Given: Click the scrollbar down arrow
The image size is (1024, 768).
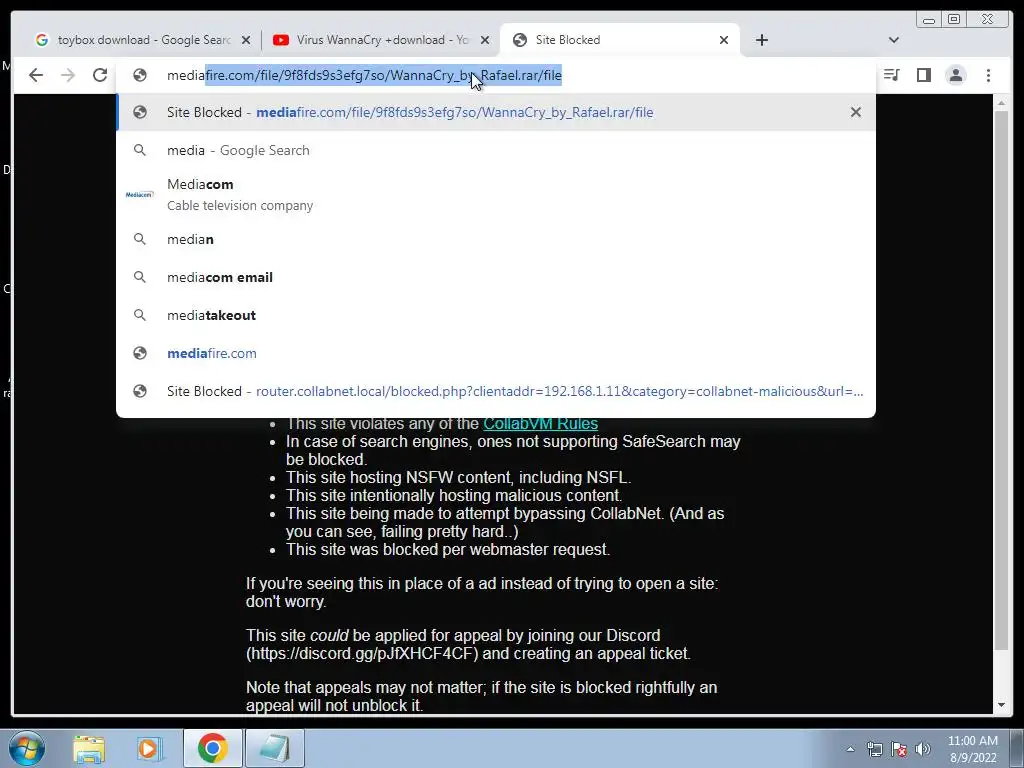Looking at the screenshot, I should click(x=1001, y=705).
